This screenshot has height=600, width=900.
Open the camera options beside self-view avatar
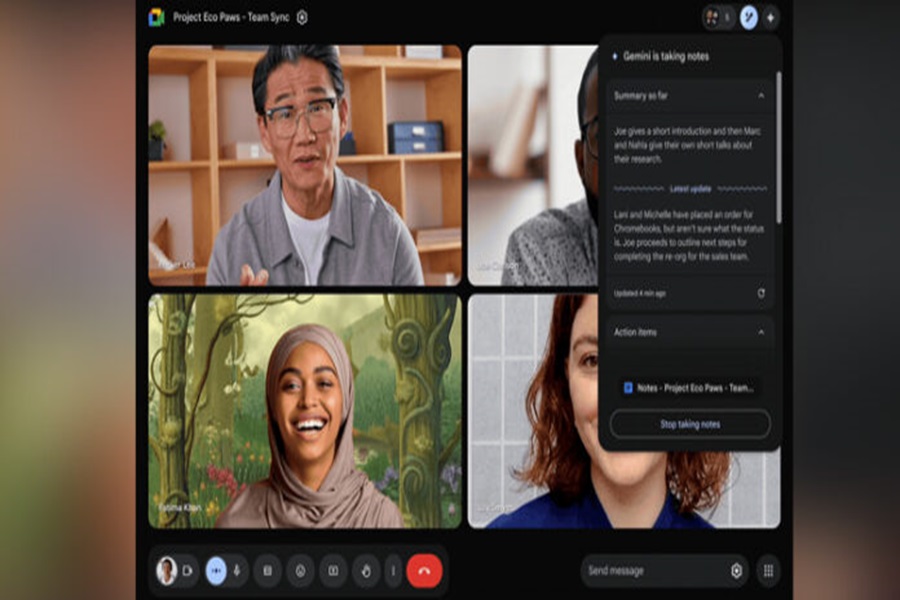point(186,570)
